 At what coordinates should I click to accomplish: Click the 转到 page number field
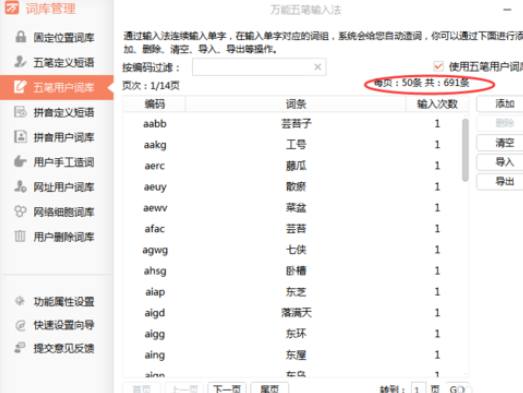pos(418,389)
